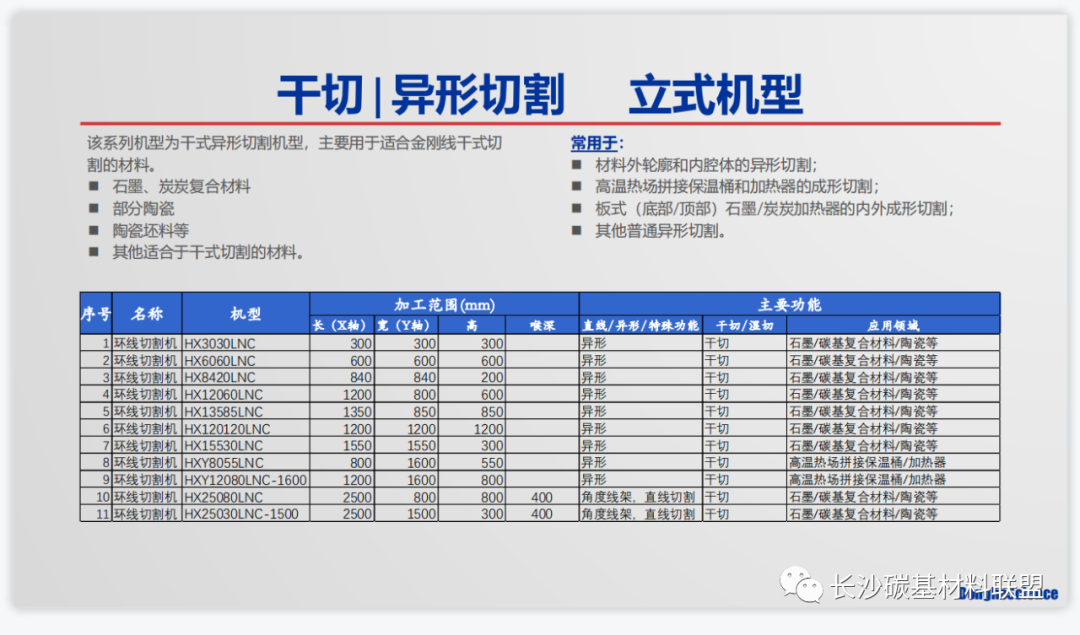Select model HX3030LNC in row 1
1080x635 pixels.
220,343
